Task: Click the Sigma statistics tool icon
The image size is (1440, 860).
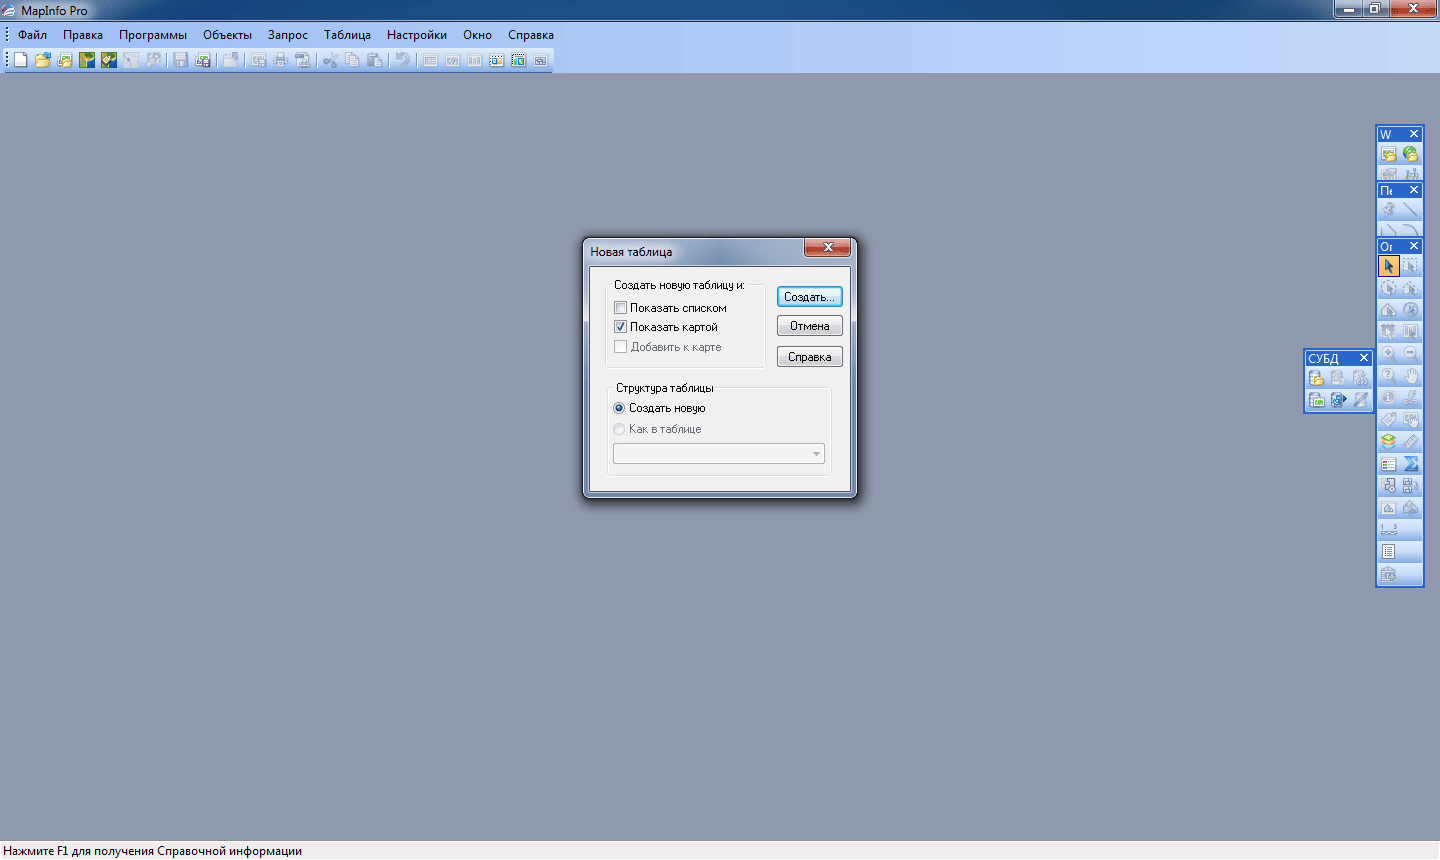Action: [x=1411, y=464]
